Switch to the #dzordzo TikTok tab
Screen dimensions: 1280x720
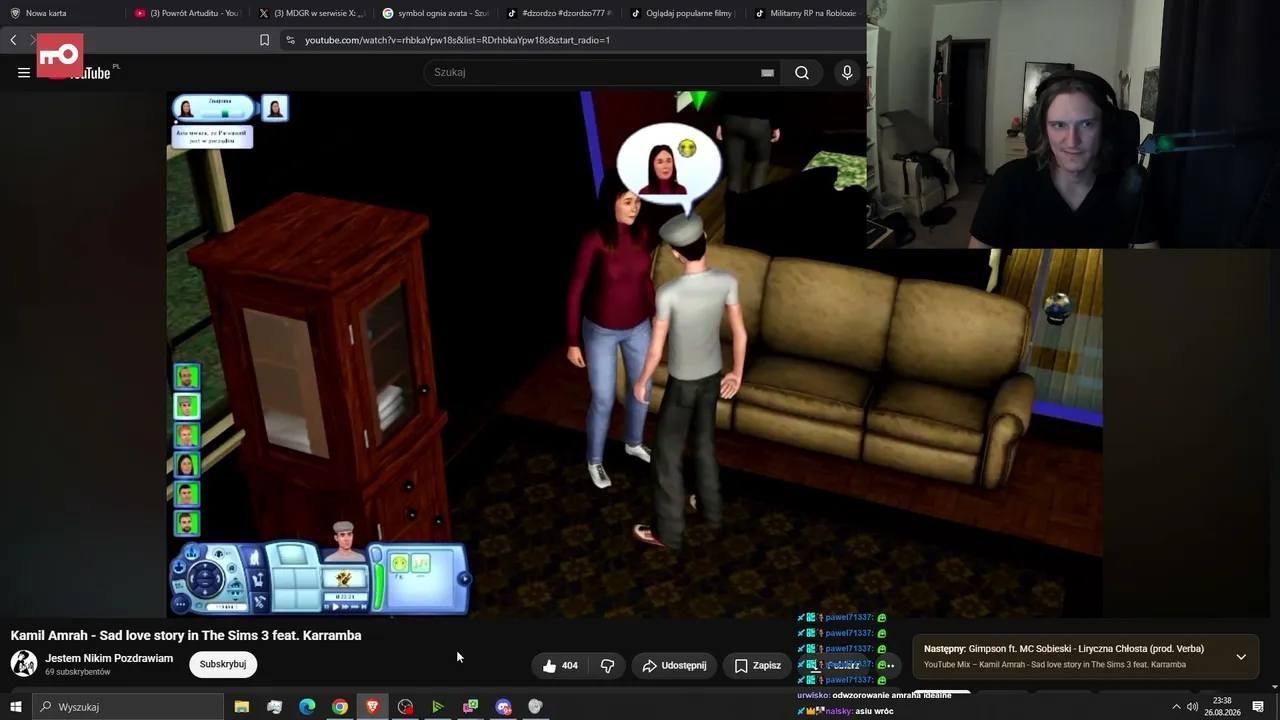pos(560,13)
